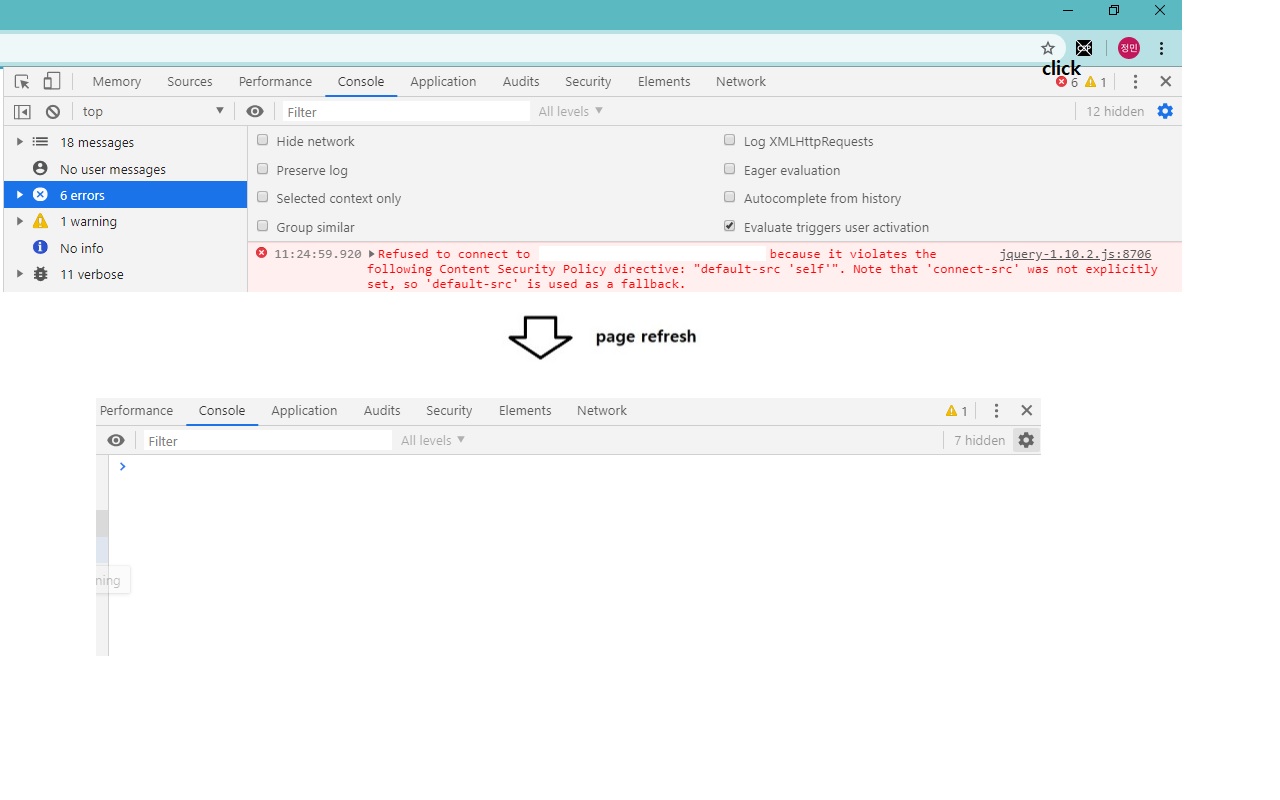
Task: Switch to the Network tab
Action: (x=740, y=81)
